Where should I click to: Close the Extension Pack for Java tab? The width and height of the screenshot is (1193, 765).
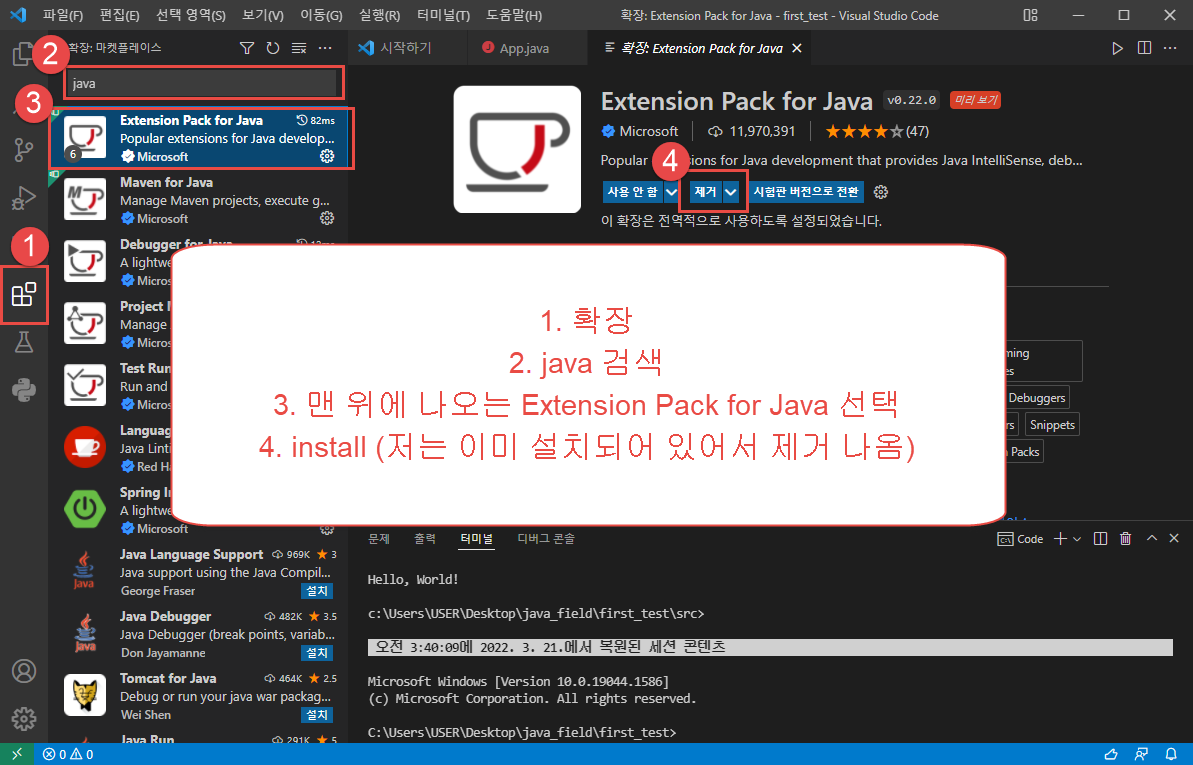tap(797, 48)
